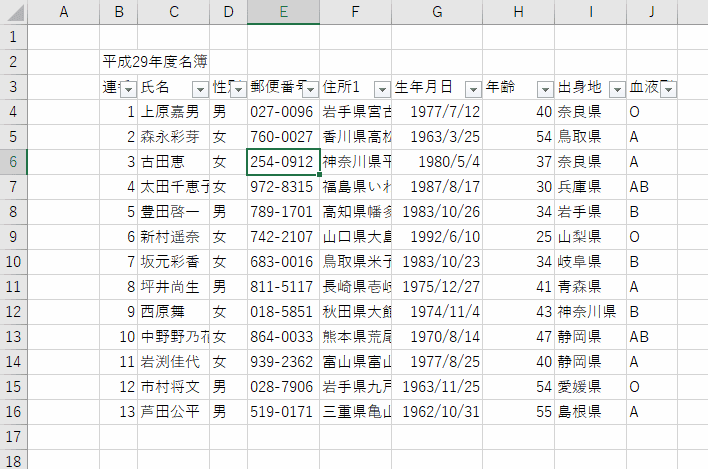Select row 6 header
This screenshot has height=469, width=708.
pos(13,162)
